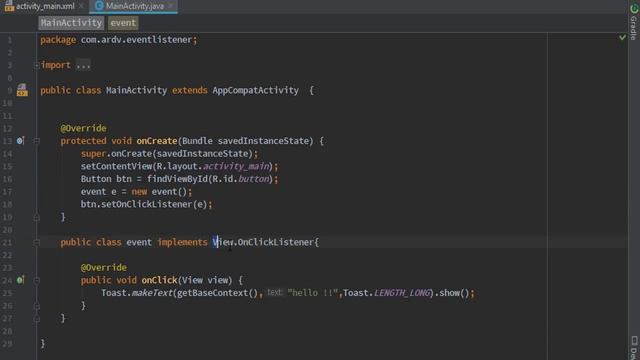Click LENGTH_LONG constant

click(x=402, y=293)
